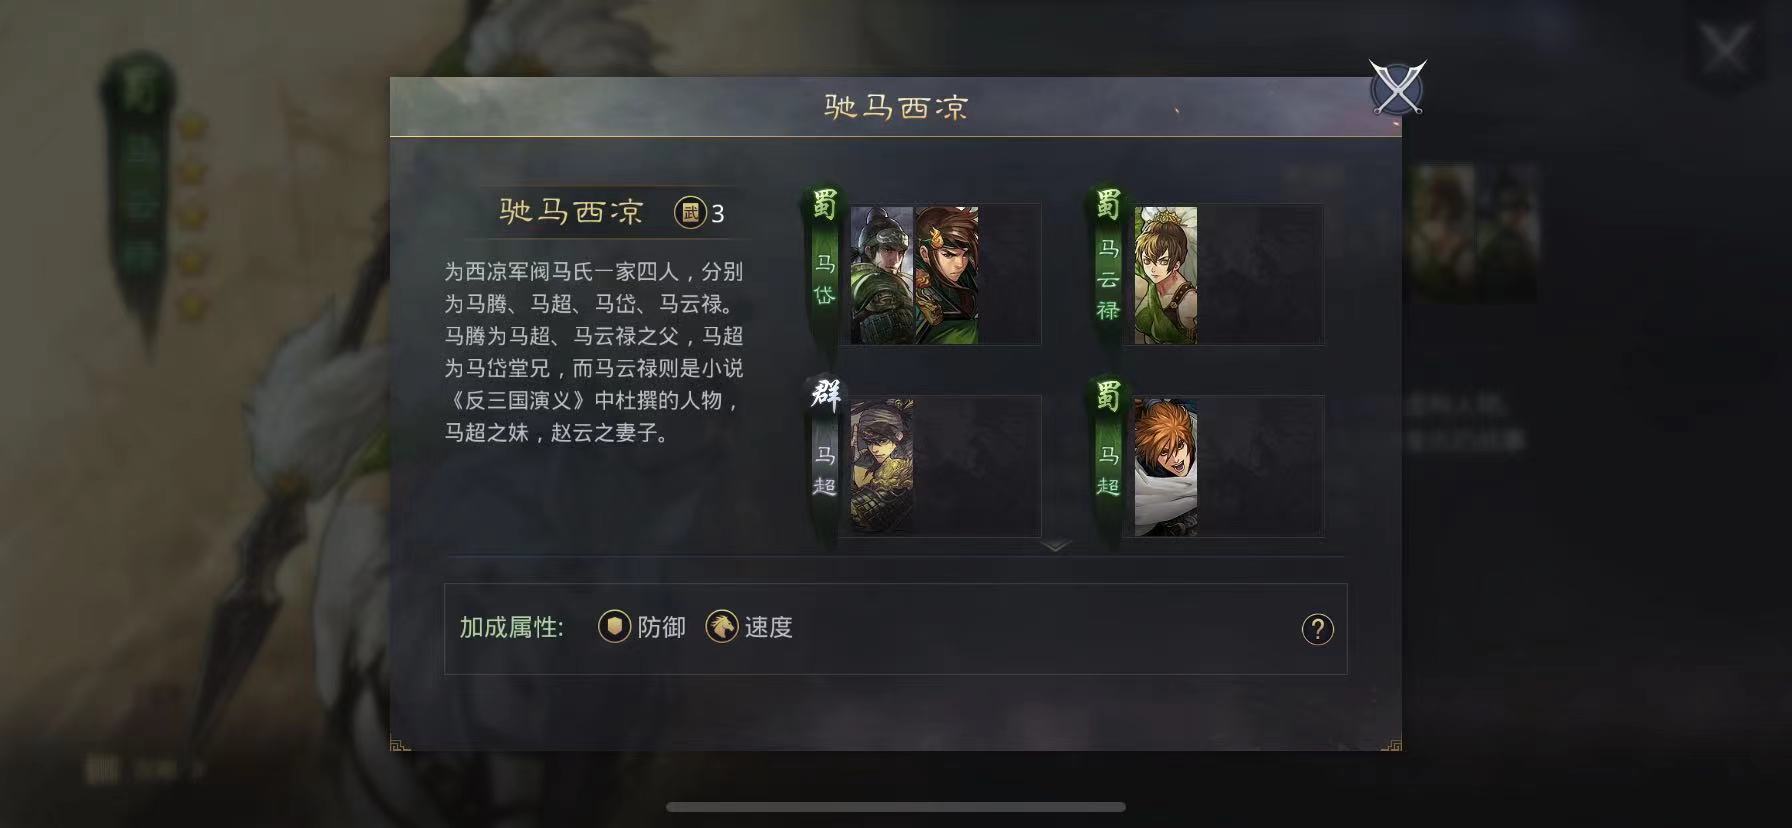Click the 速度 horse attribute icon

click(x=722, y=627)
